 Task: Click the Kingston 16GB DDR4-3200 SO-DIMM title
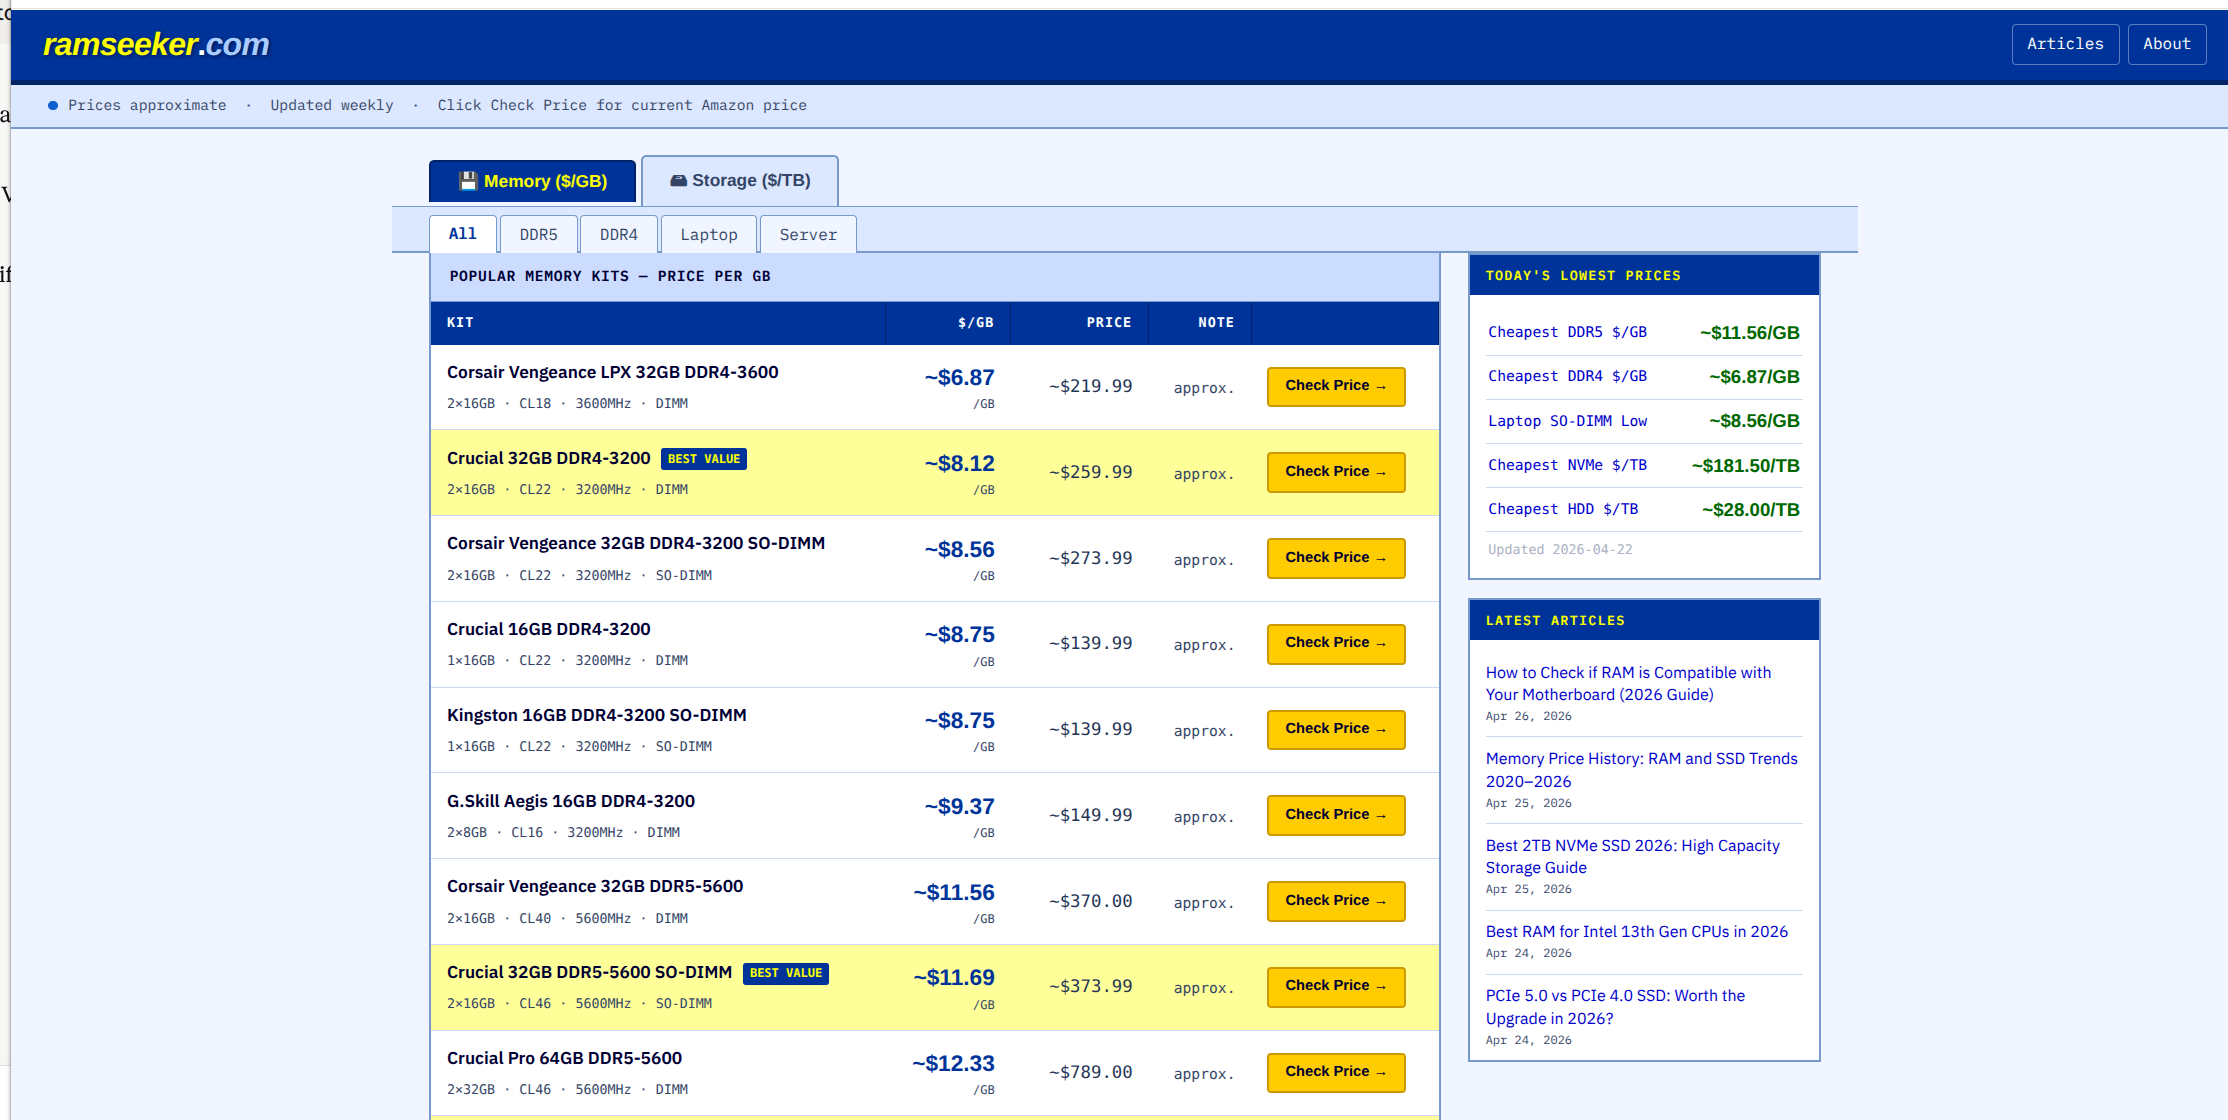[x=596, y=715]
